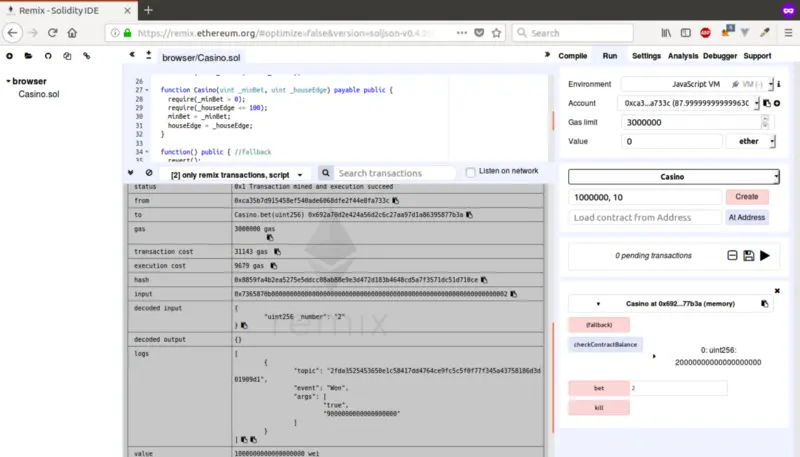Copy the input data value
The image size is (800, 457).
pos(514,294)
